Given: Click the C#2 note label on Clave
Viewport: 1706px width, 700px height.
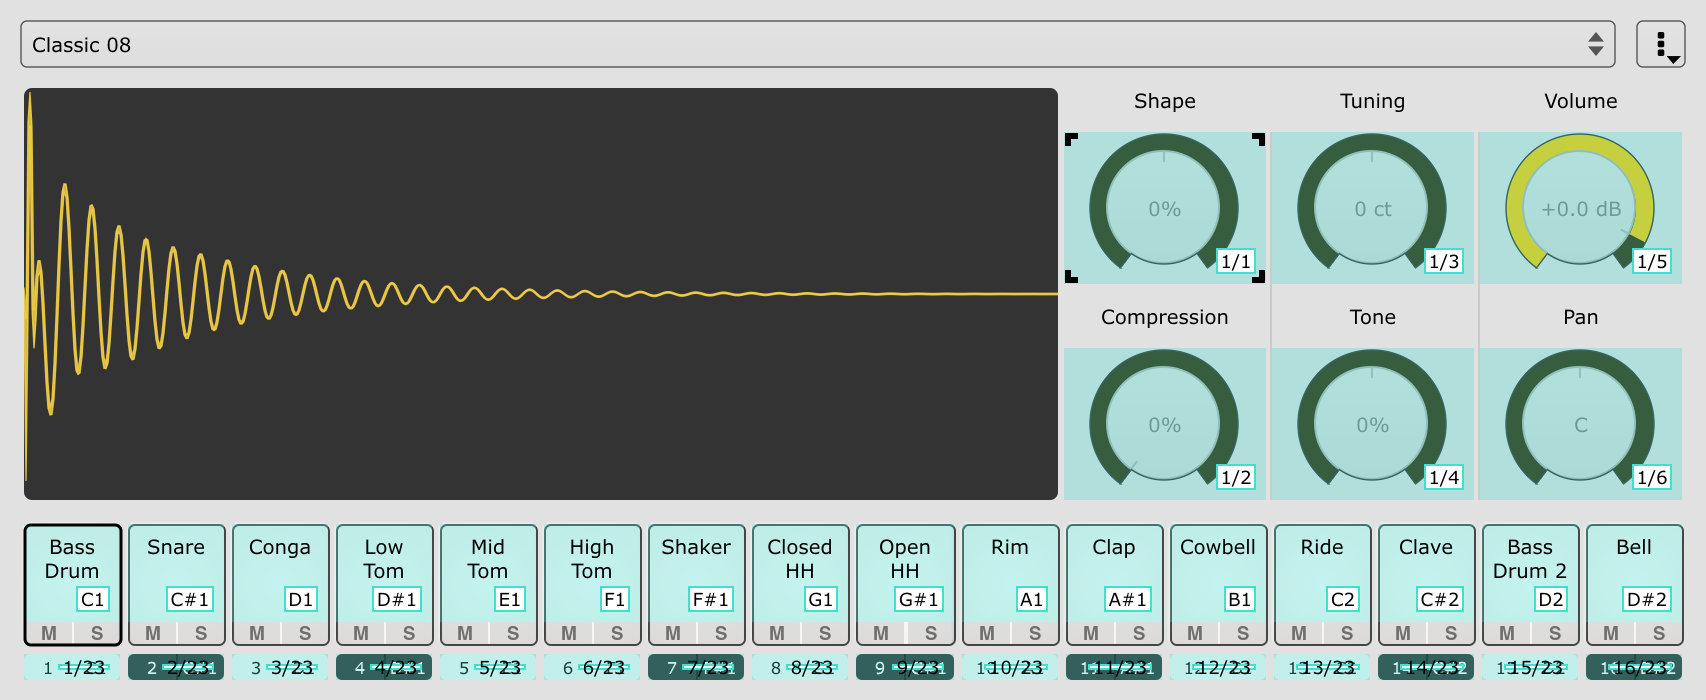Looking at the screenshot, I should [1439, 599].
